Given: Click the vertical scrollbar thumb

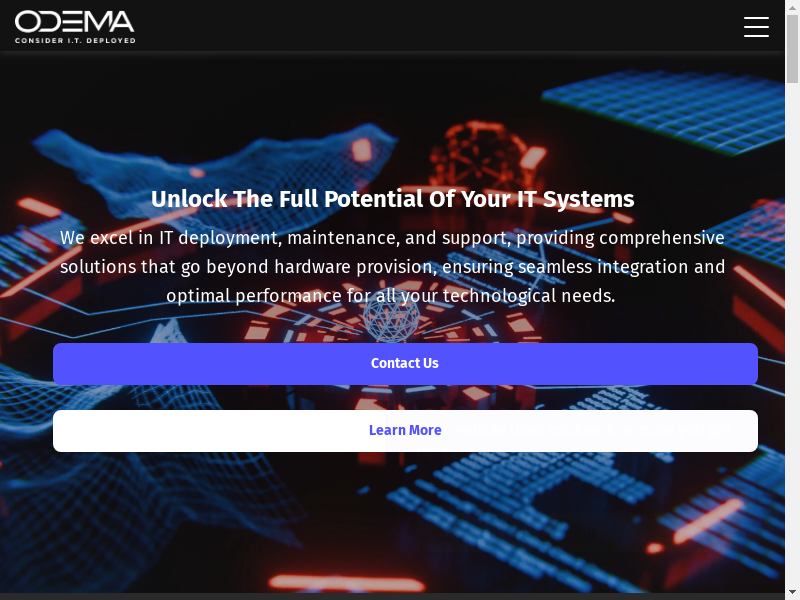Looking at the screenshot, I should click(792, 48).
